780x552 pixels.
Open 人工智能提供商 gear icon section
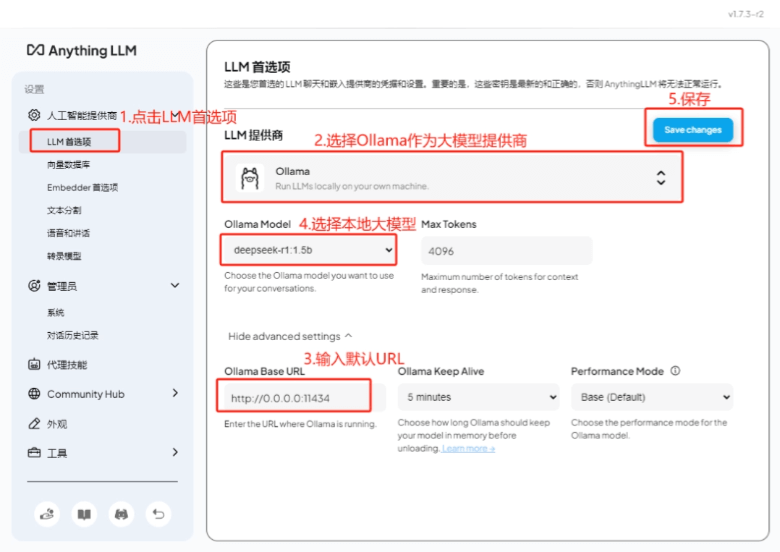pyautogui.click(x=34, y=115)
